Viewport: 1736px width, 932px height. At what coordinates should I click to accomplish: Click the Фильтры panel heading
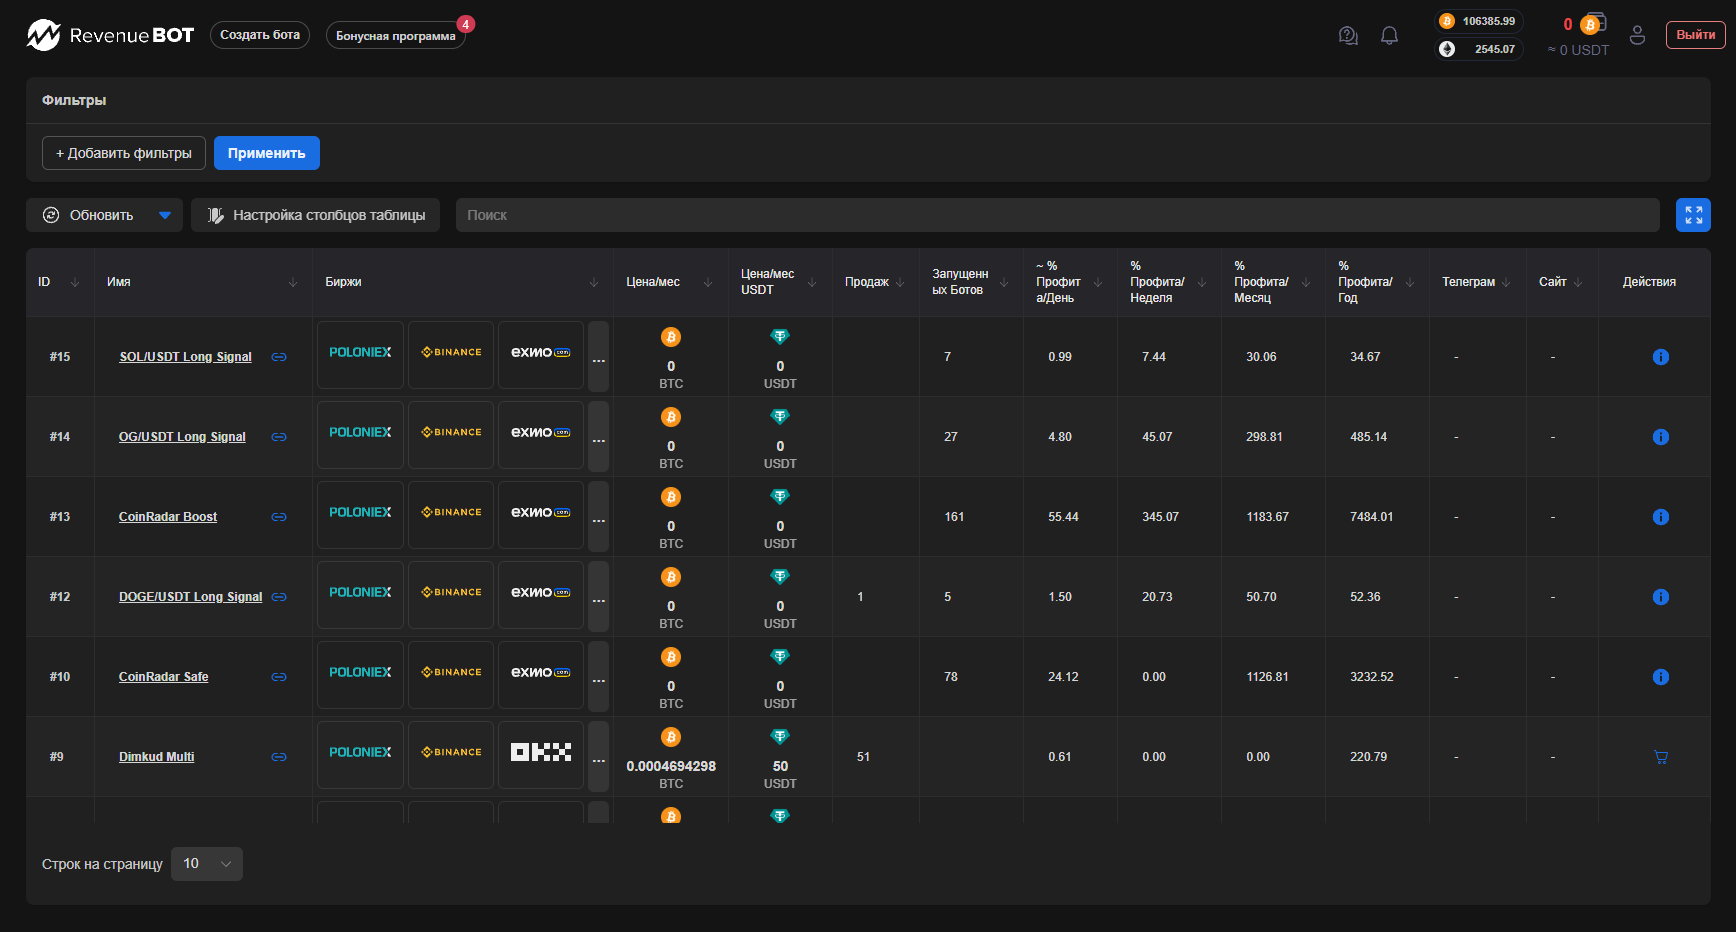tap(74, 100)
